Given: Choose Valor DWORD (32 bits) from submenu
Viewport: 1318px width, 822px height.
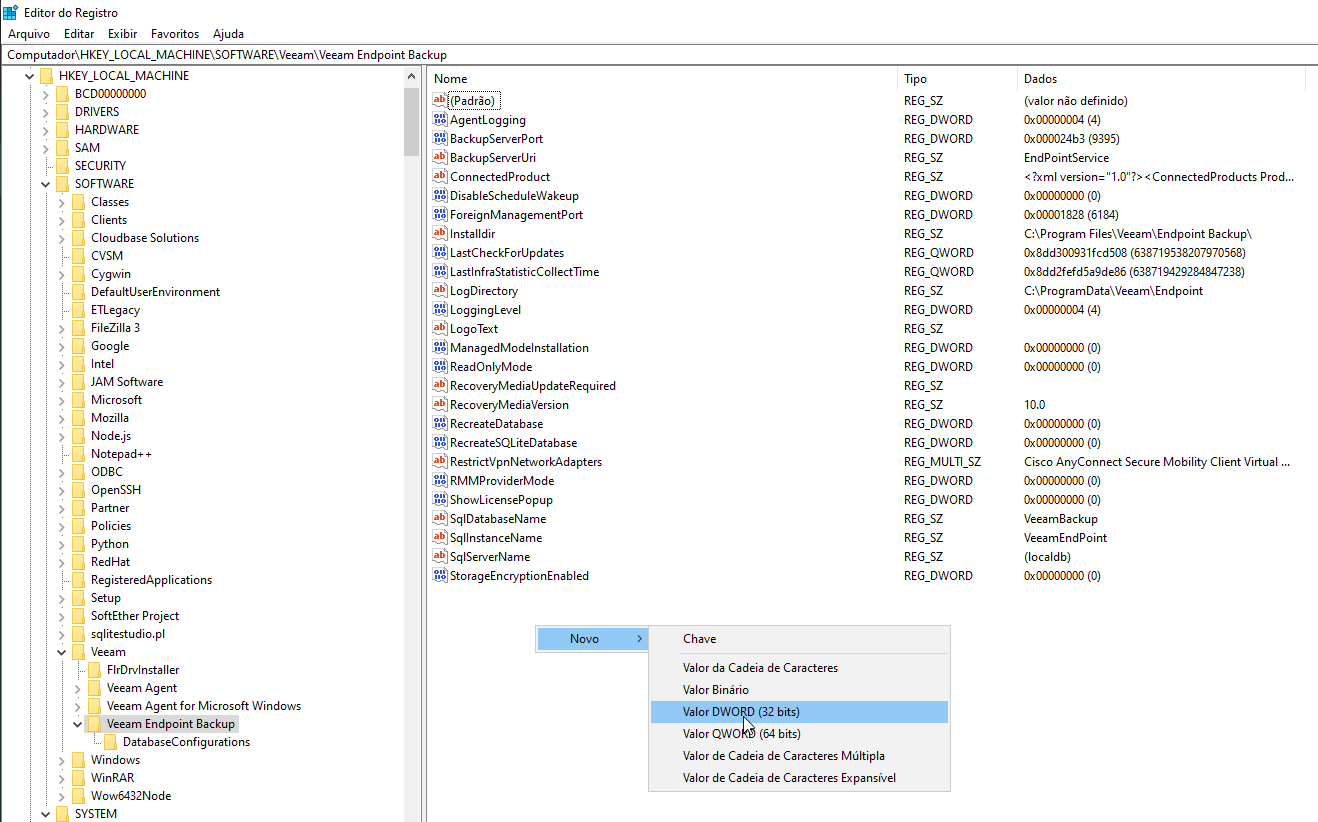Looking at the screenshot, I should click(799, 712).
